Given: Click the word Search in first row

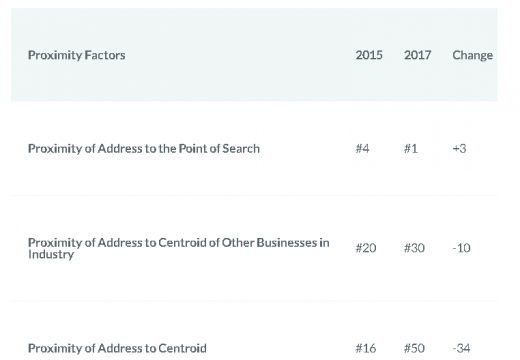Looking at the screenshot, I should pos(241,149).
